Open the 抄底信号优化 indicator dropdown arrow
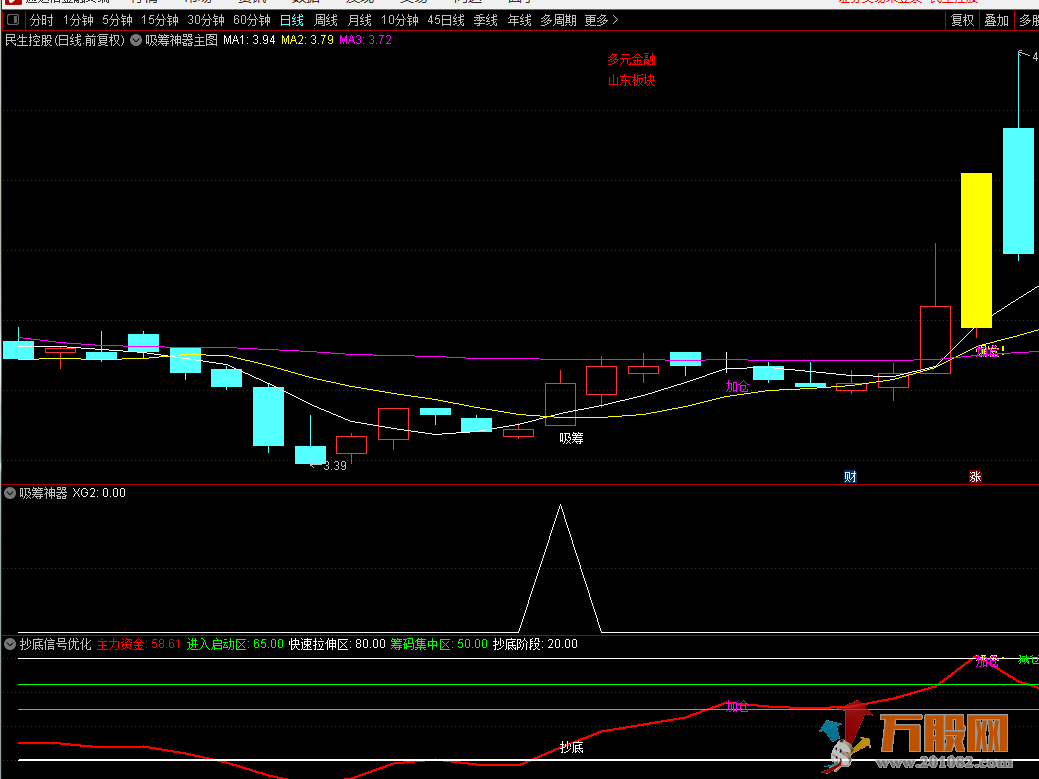 pyautogui.click(x=10, y=644)
